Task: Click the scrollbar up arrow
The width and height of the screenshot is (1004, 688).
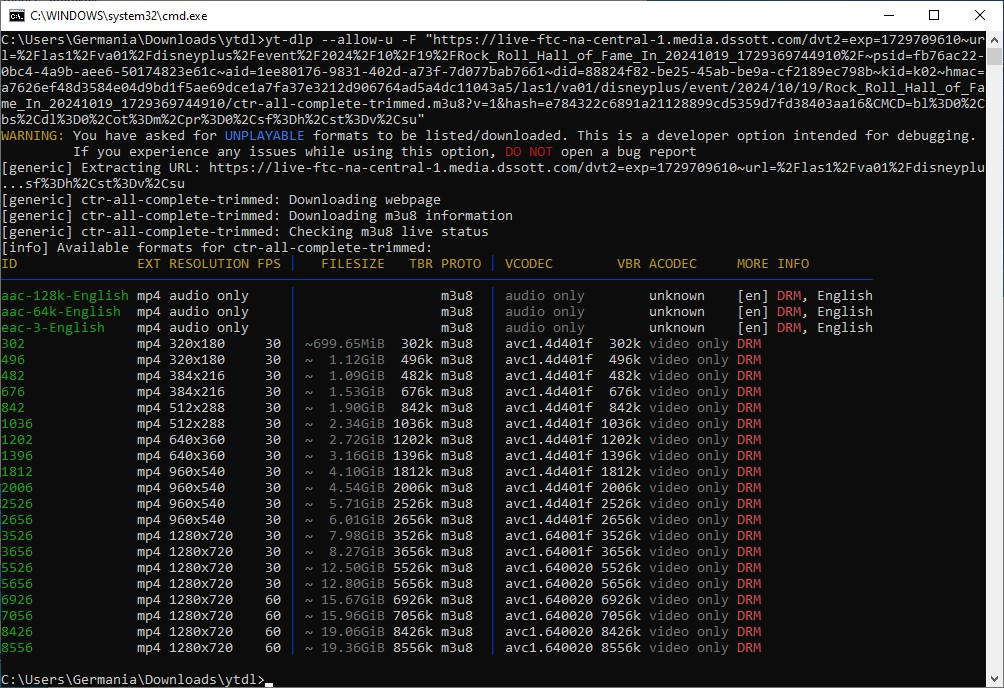Action: (994, 40)
